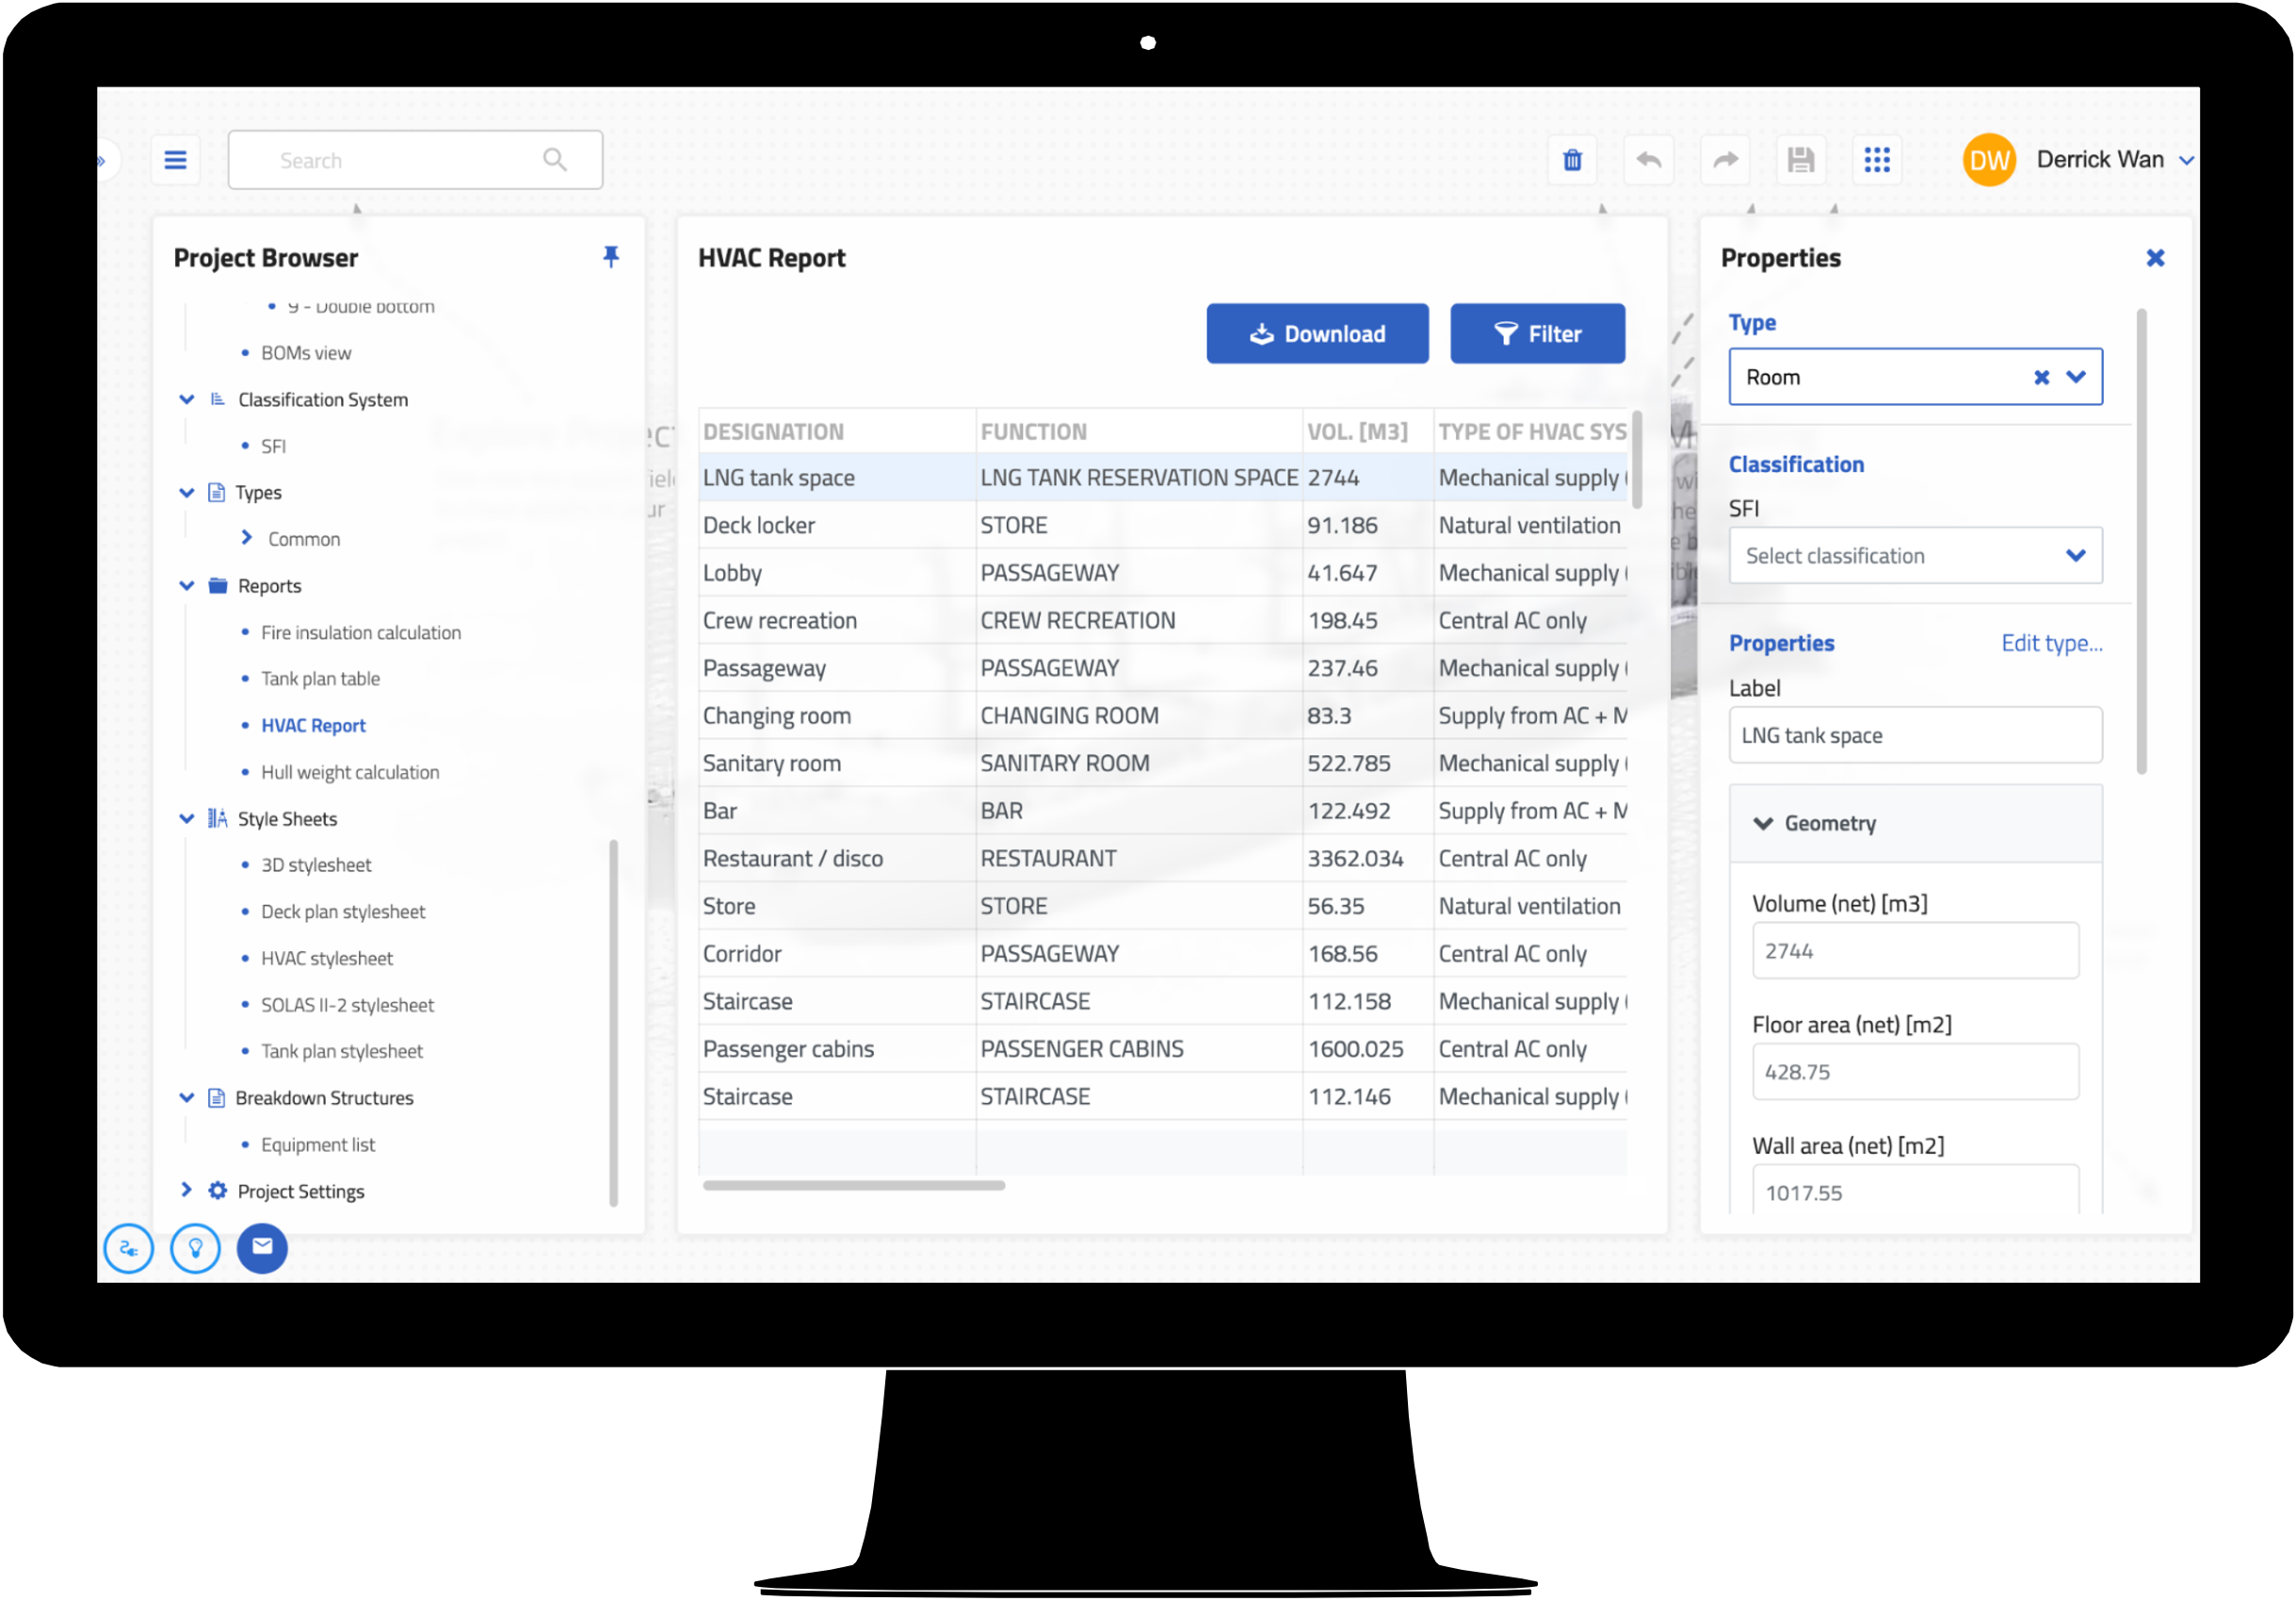This screenshot has width=2296, height=1601.
Task: Open Hull weight calculation report
Action: 350,772
